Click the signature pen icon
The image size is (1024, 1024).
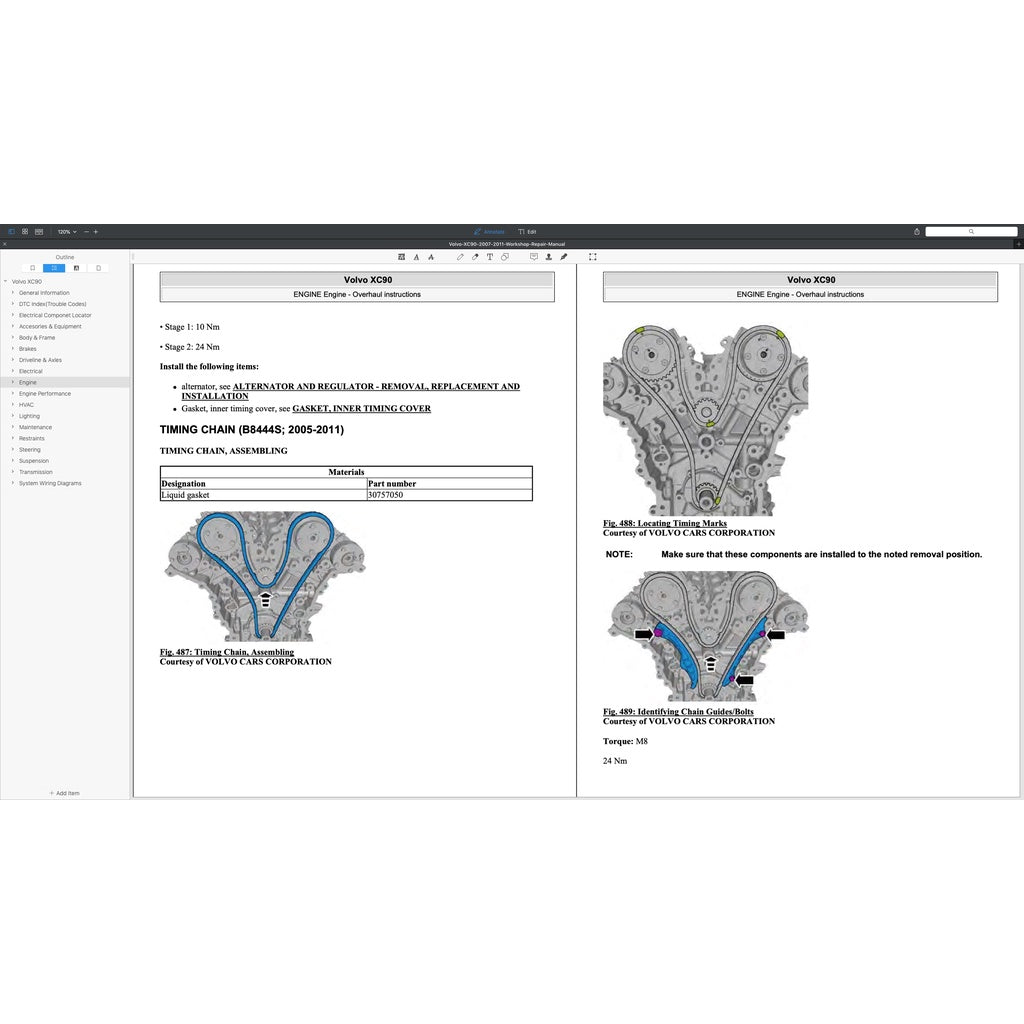coord(564,257)
